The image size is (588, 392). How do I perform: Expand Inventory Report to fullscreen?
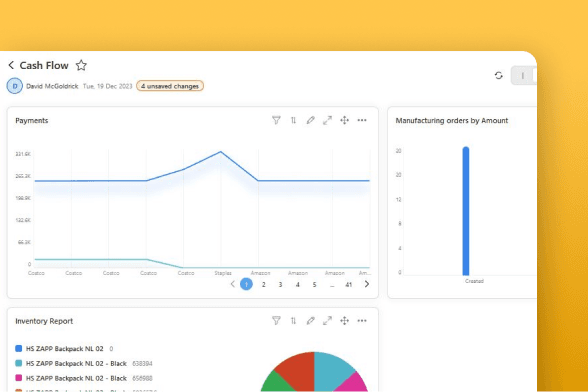327,321
